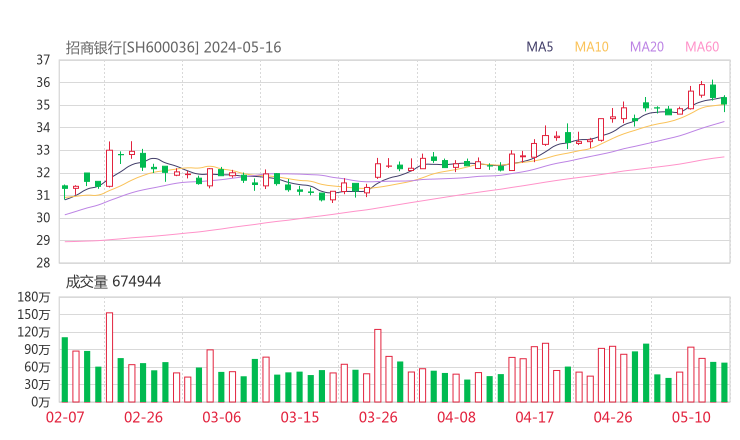Viewport: 740px width, 440px height.
Task: Click the price axis label 34
Action: (x=43, y=127)
